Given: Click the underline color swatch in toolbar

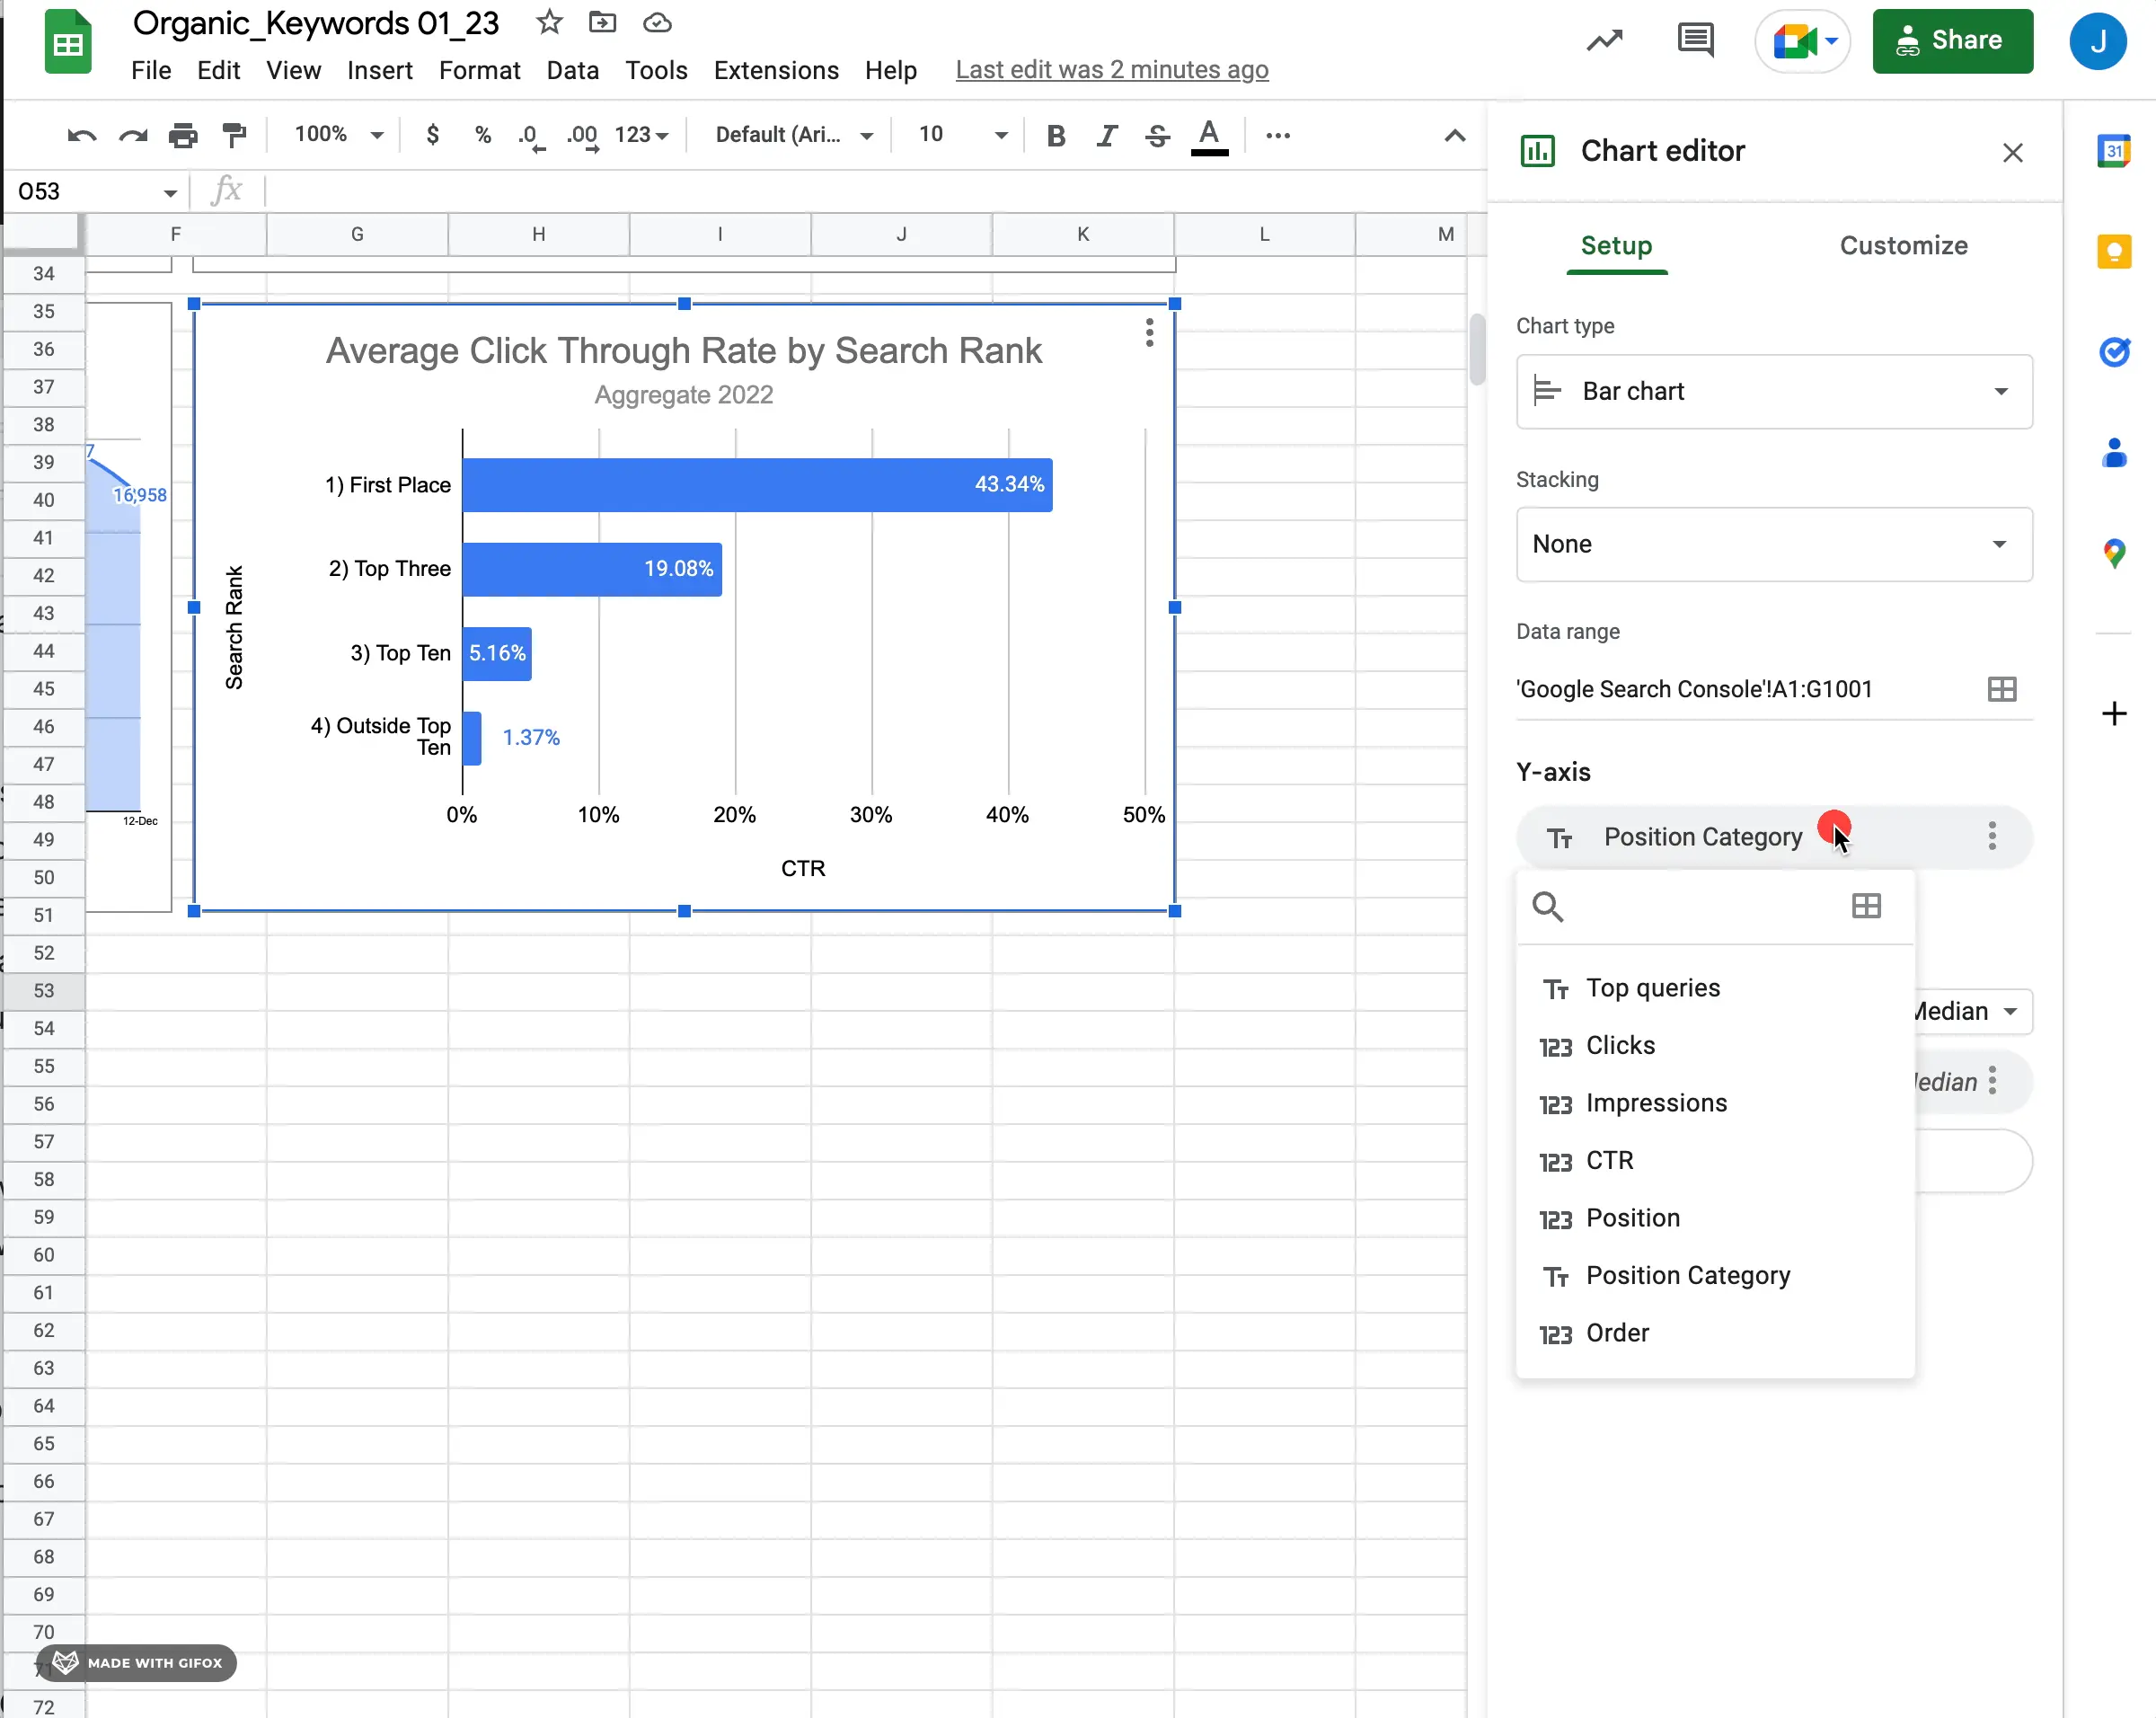Looking at the screenshot, I should coord(1211,153).
